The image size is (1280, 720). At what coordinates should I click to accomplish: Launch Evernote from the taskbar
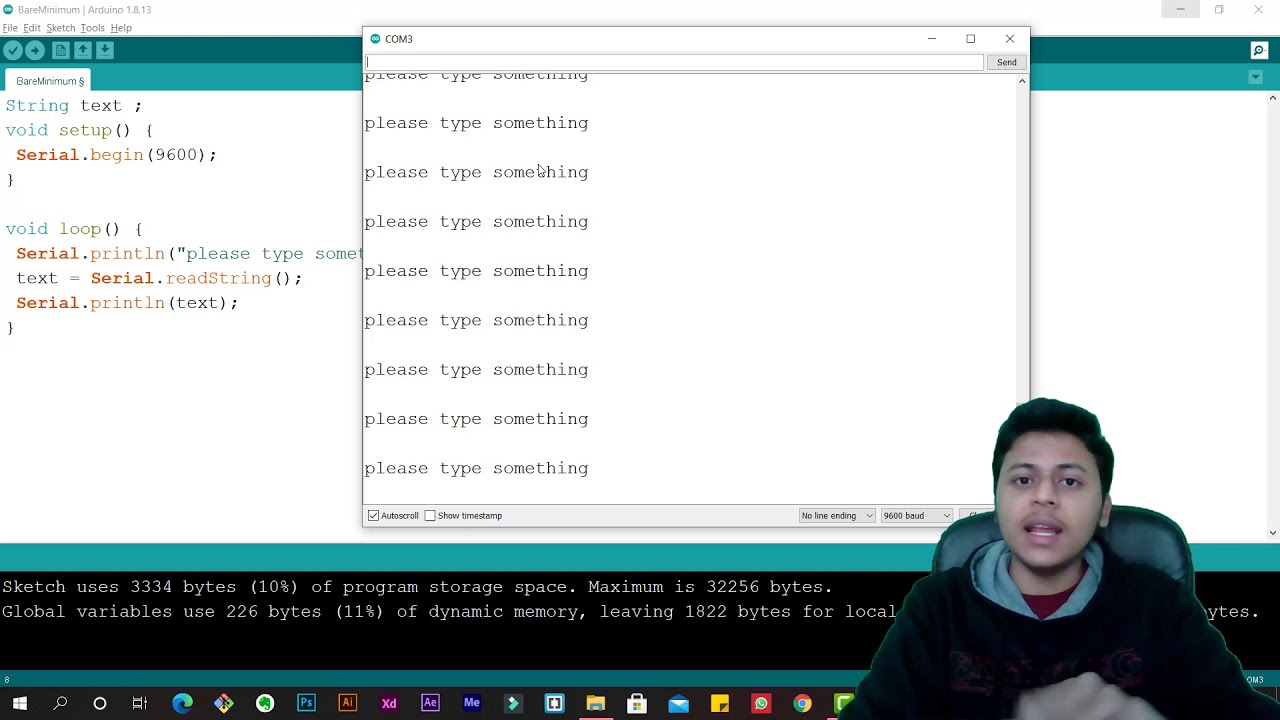point(265,704)
